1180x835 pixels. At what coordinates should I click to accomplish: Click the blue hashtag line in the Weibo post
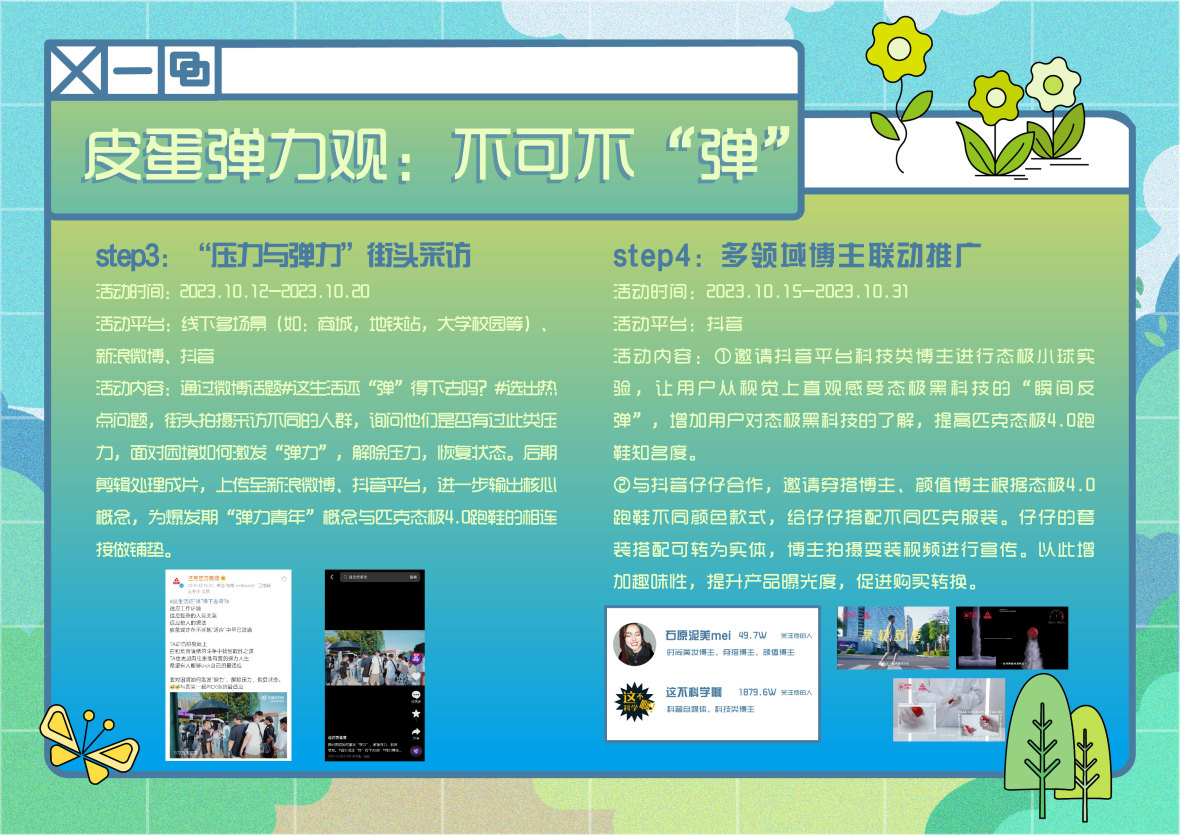coord(200,601)
